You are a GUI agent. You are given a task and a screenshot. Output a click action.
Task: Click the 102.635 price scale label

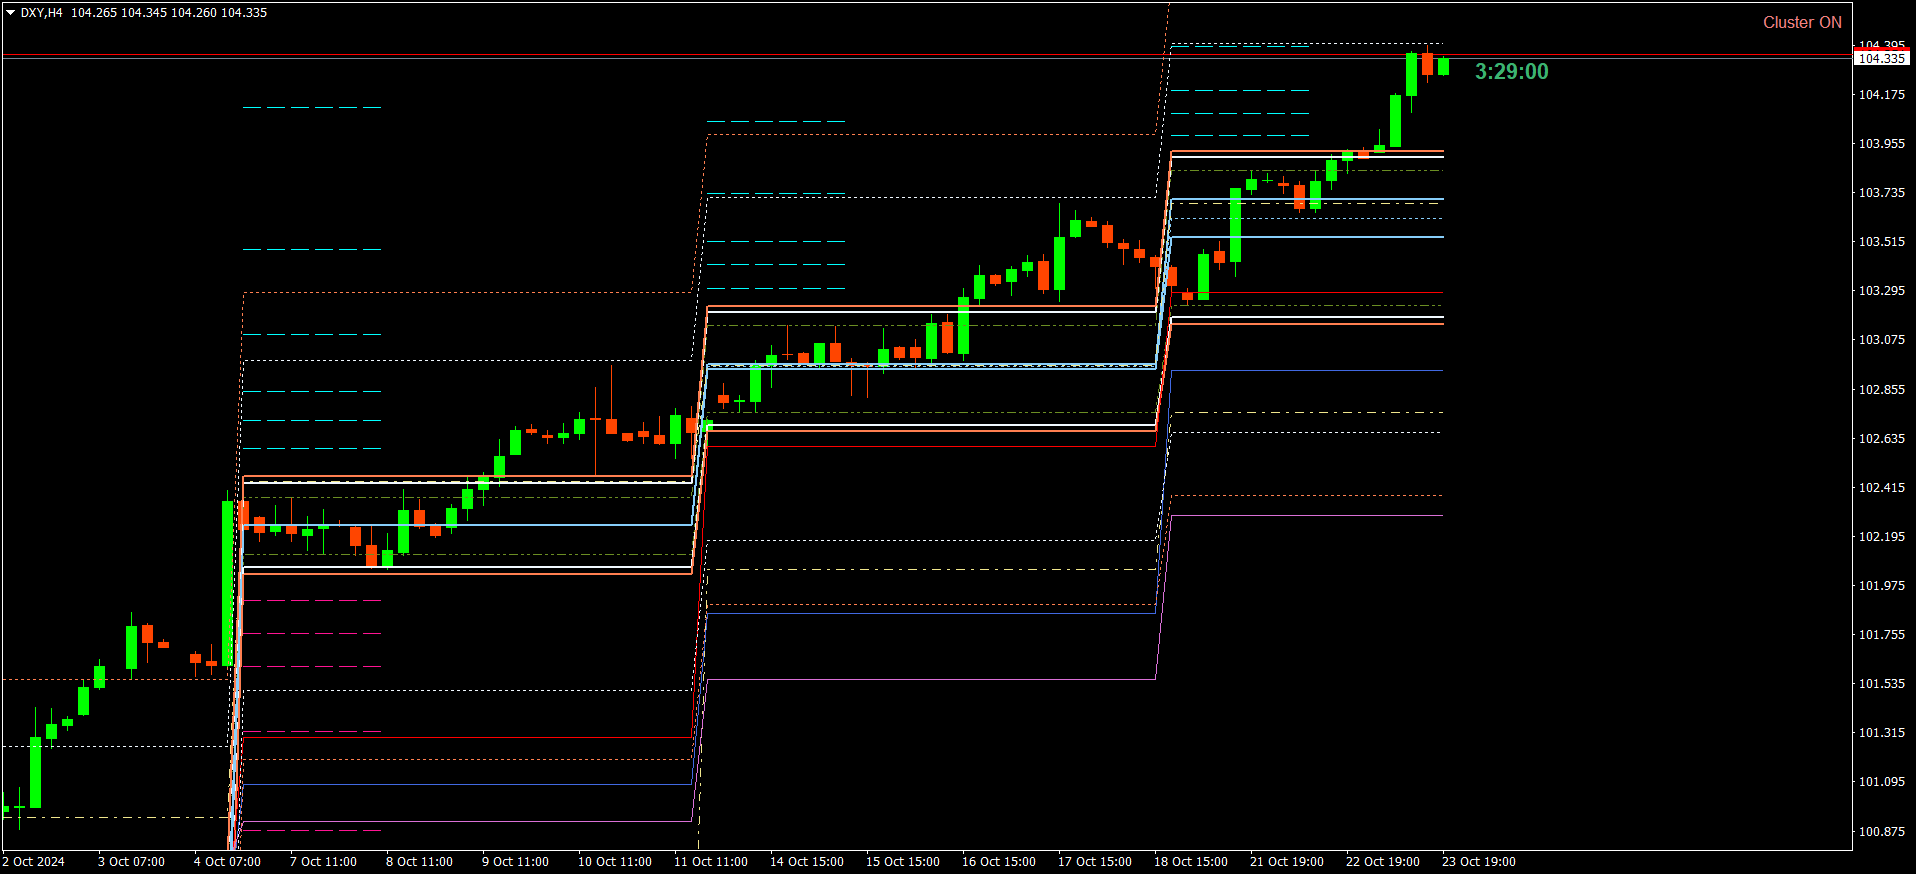point(1881,439)
